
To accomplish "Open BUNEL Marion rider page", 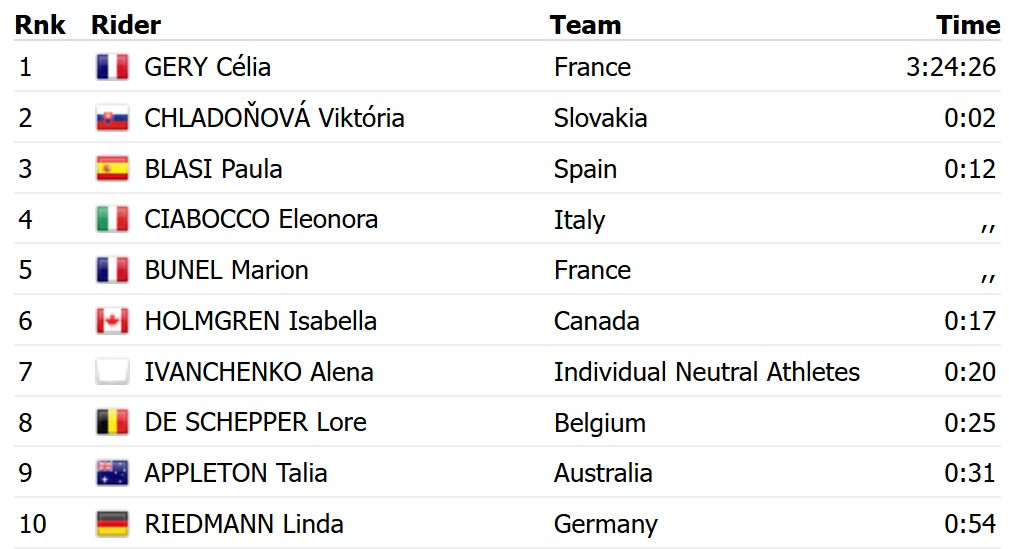I will tap(226, 270).
